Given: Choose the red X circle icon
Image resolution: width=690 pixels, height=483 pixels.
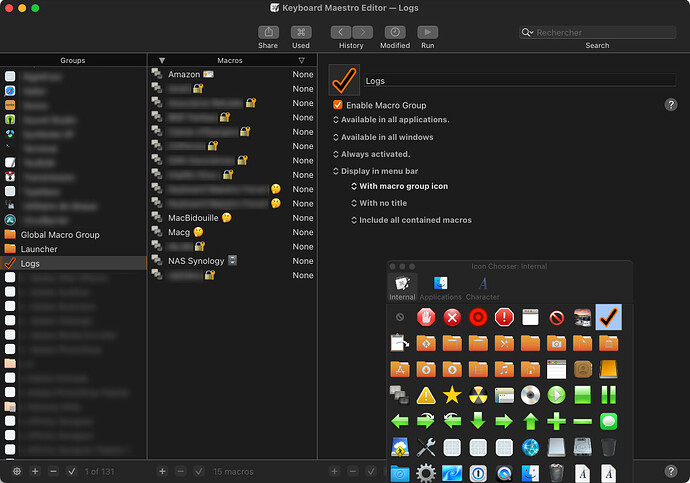Looking at the screenshot, I should tap(452, 317).
